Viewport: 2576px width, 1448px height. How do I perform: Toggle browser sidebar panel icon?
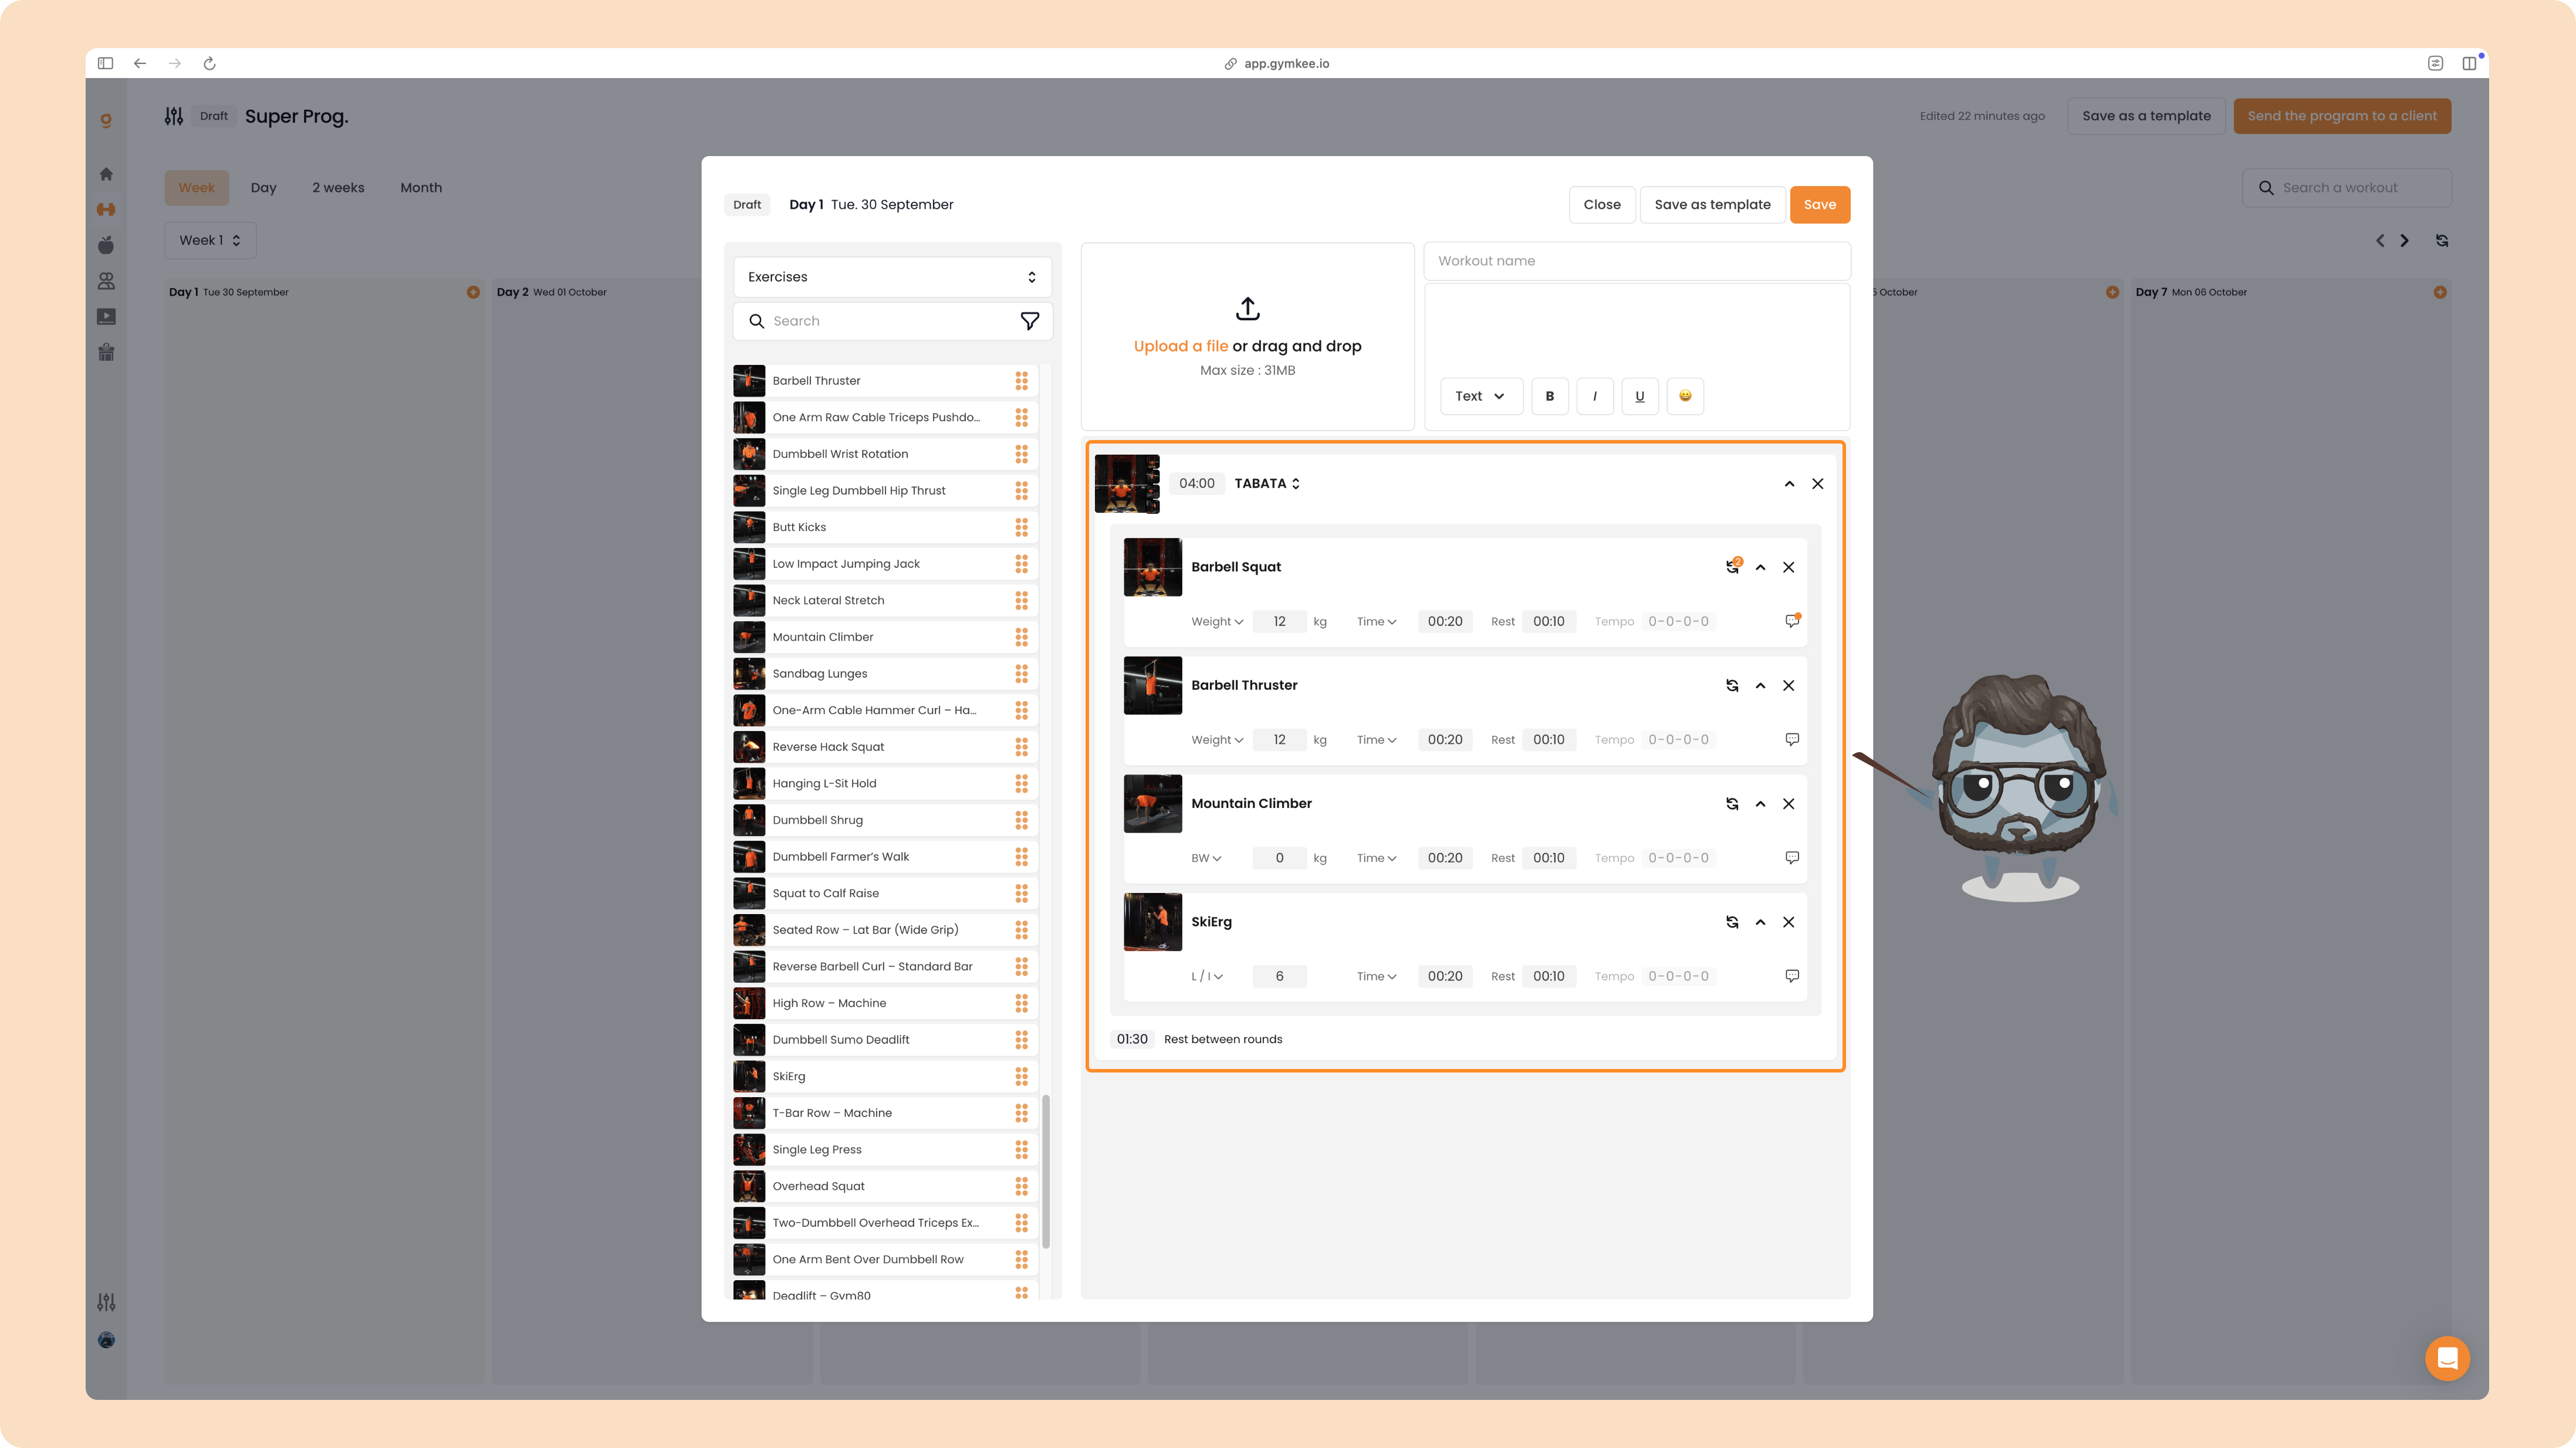click(x=105, y=63)
